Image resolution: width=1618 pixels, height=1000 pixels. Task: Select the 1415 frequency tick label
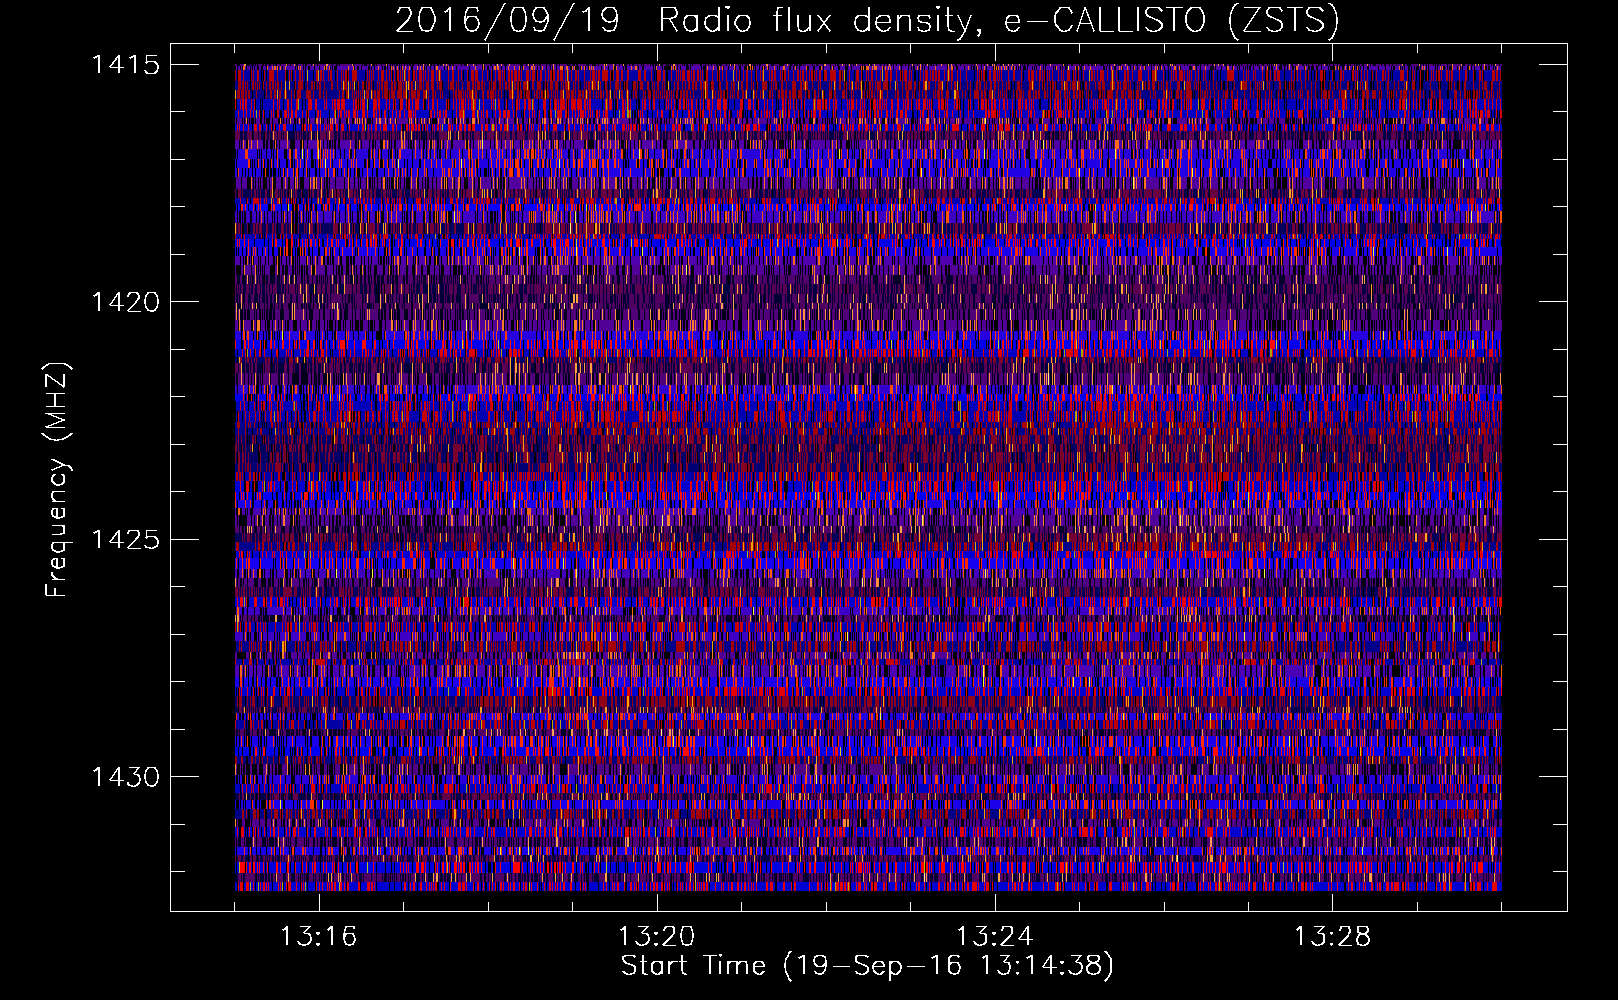[125, 65]
